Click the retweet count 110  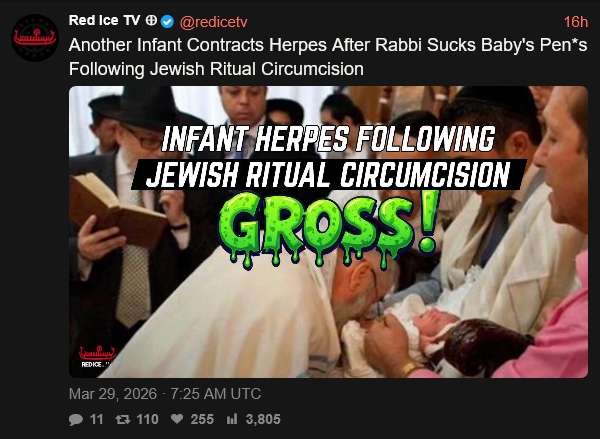(x=148, y=419)
